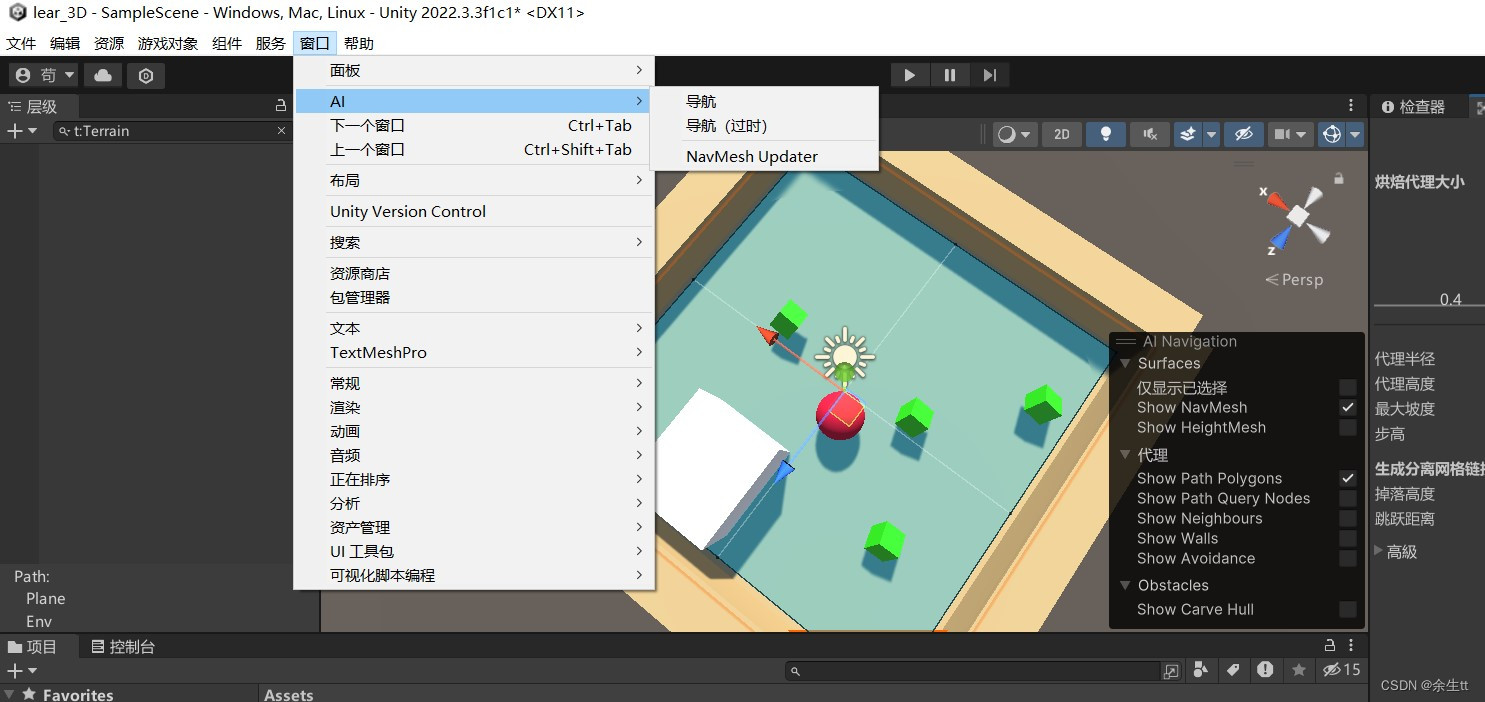Open the 组件 (Component) menu
The image size is (1485, 702).
[x=227, y=43]
